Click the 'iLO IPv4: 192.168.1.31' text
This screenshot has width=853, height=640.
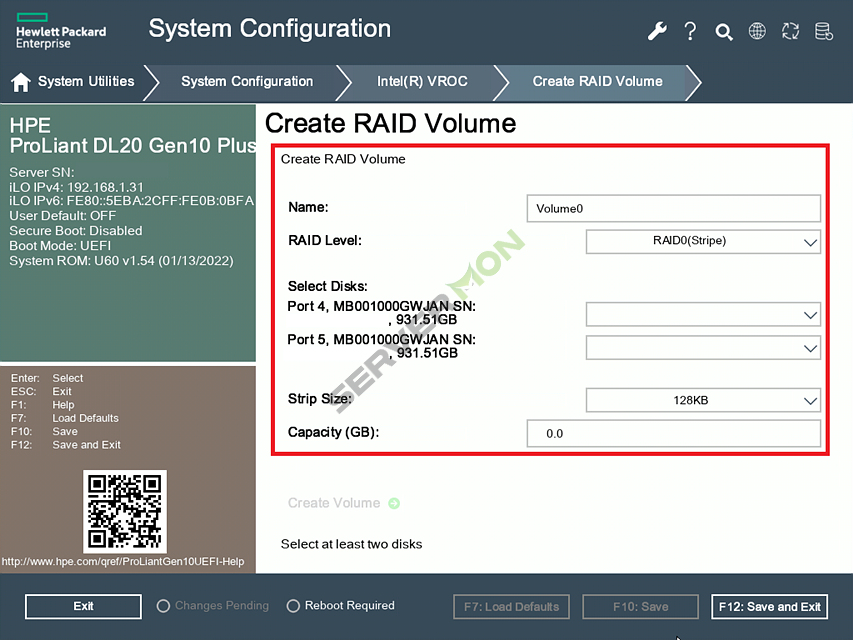point(76,187)
